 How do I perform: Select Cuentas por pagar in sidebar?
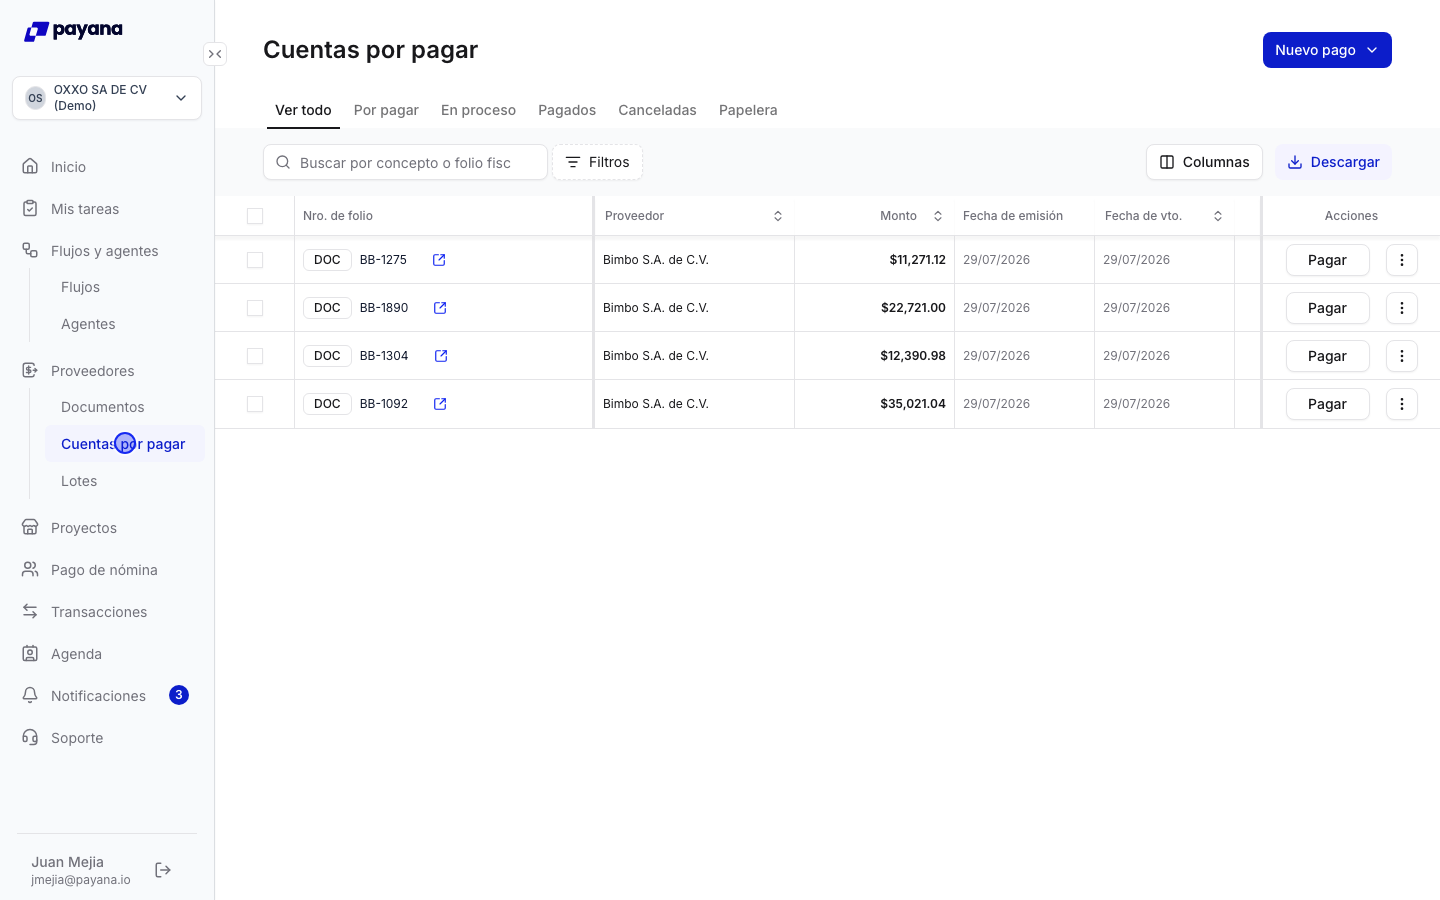pos(124,444)
